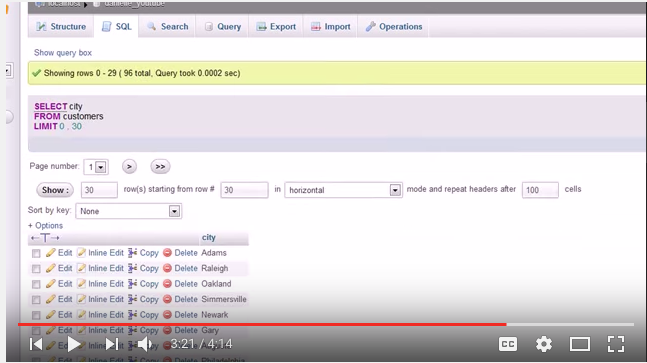Open the Import tab
The image size is (647, 363).
[x=331, y=27]
